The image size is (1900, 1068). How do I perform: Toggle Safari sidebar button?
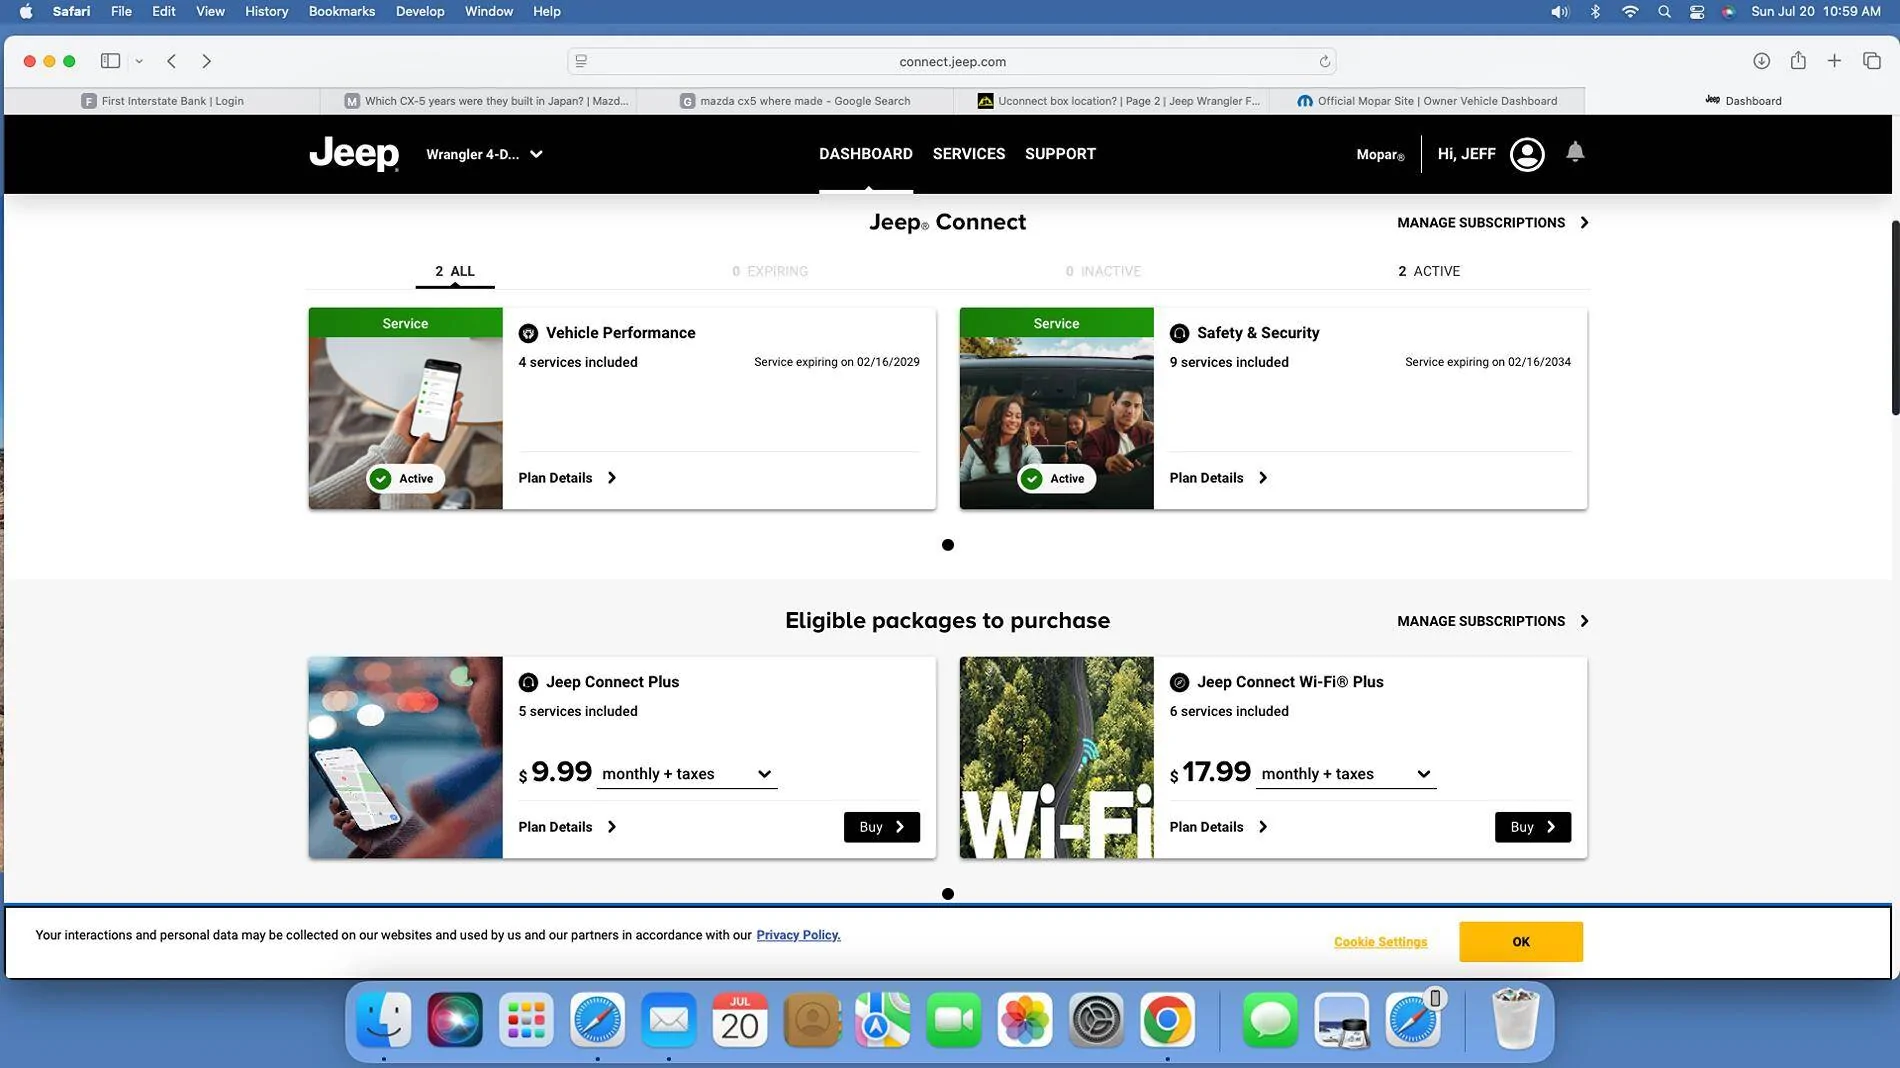(110, 61)
